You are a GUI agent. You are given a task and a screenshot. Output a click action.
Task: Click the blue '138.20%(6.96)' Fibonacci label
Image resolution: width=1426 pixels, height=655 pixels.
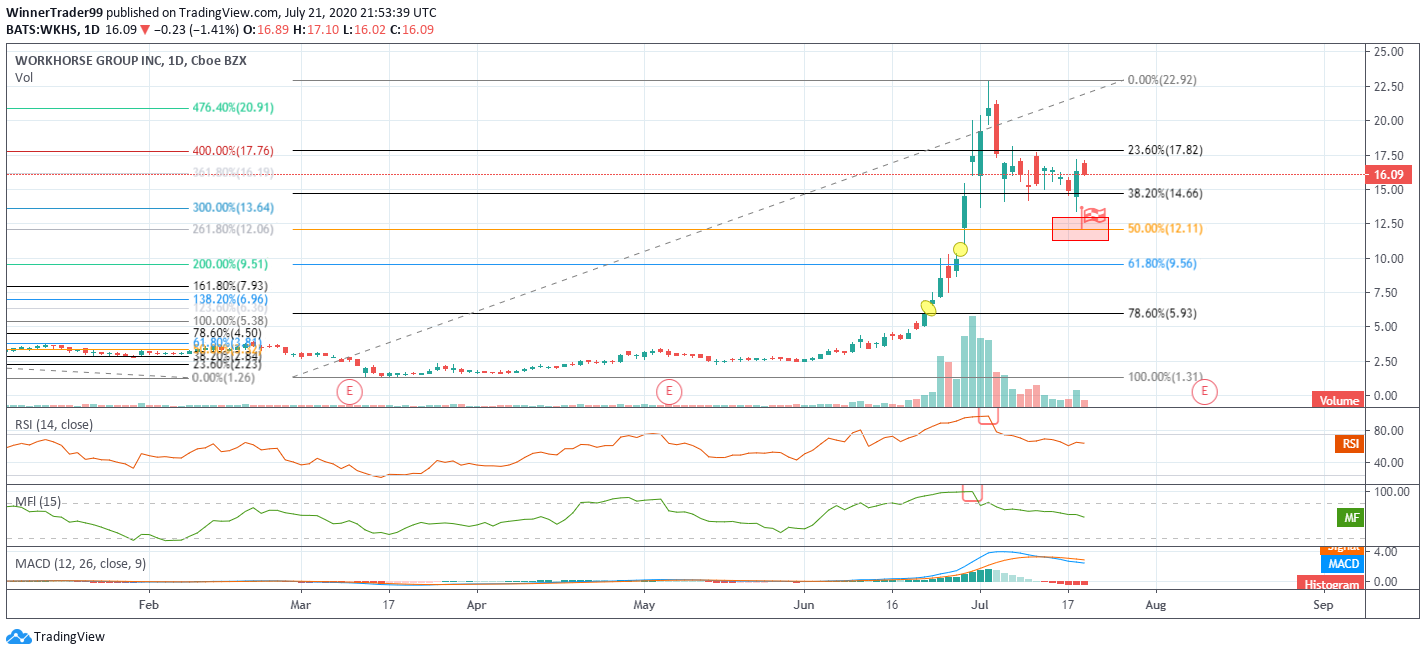pyautogui.click(x=230, y=299)
